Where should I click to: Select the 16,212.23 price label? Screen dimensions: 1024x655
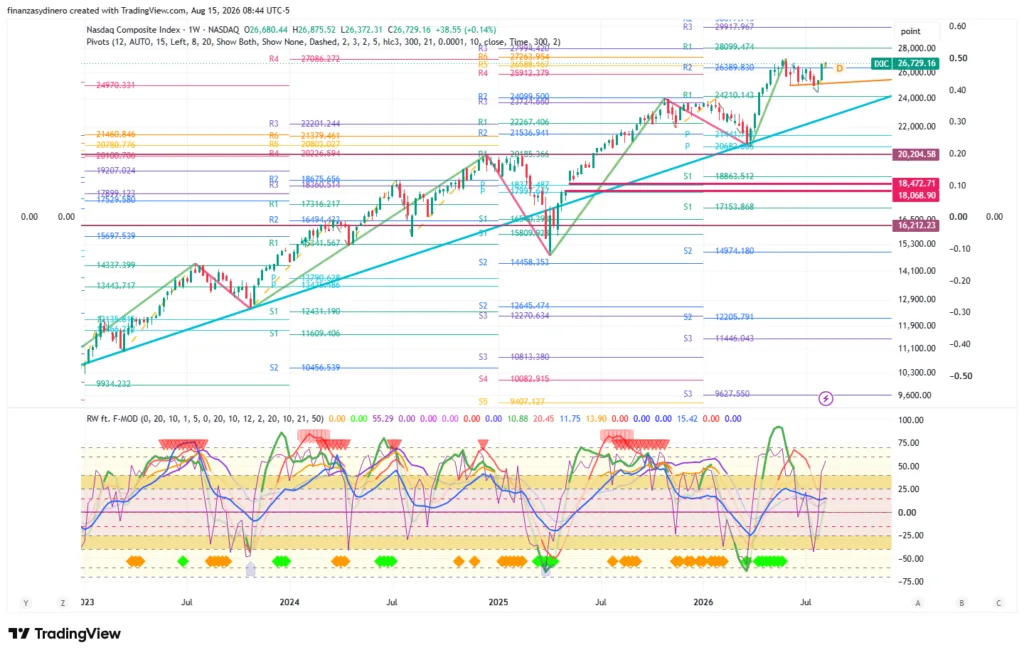(x=916, y=225)
